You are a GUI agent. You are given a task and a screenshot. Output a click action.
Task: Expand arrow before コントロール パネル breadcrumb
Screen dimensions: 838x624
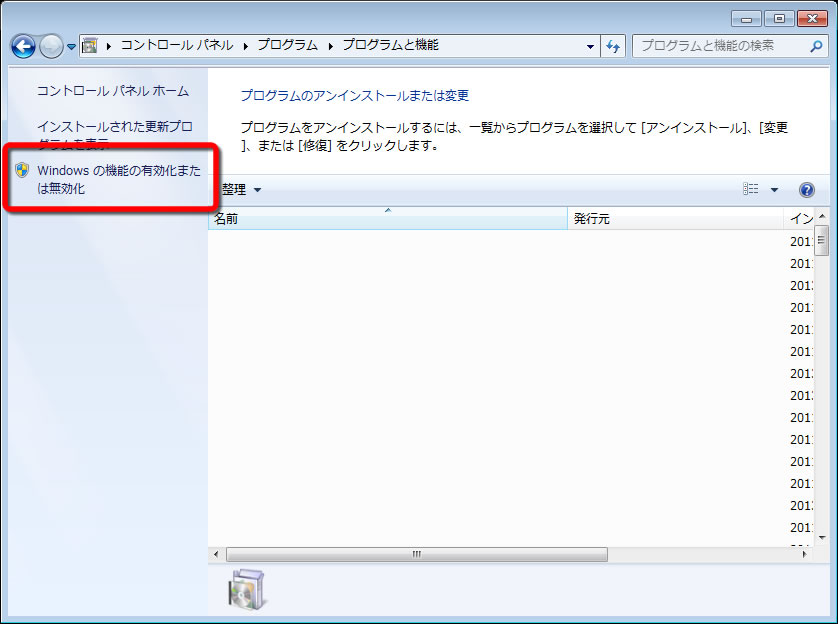pos(108,46)
